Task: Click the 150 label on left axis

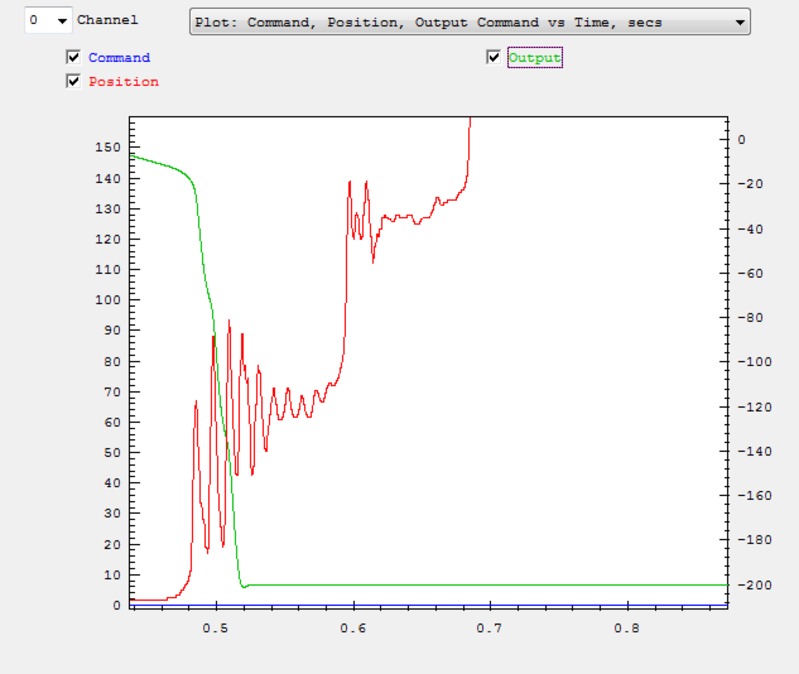Action: pyautogui.click(x=107, y=147)
